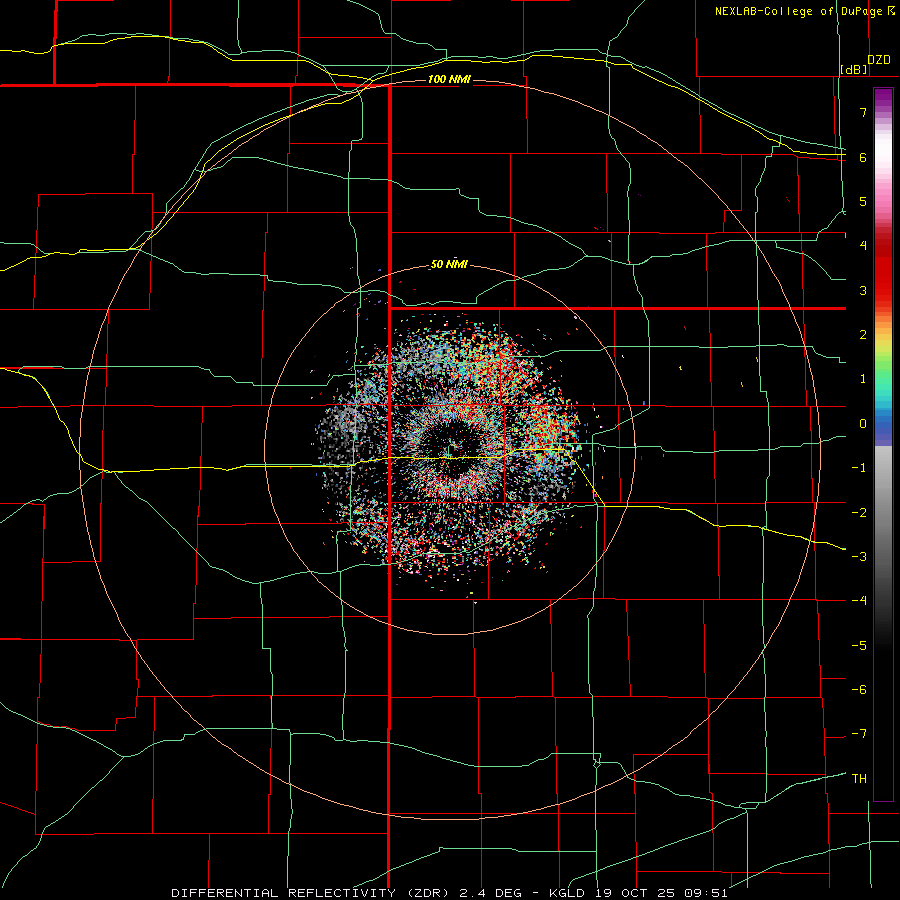Click the 100 NMI range ring label
Image resolution: width=900 pixels, height=900 pixels.
(449, 79)
